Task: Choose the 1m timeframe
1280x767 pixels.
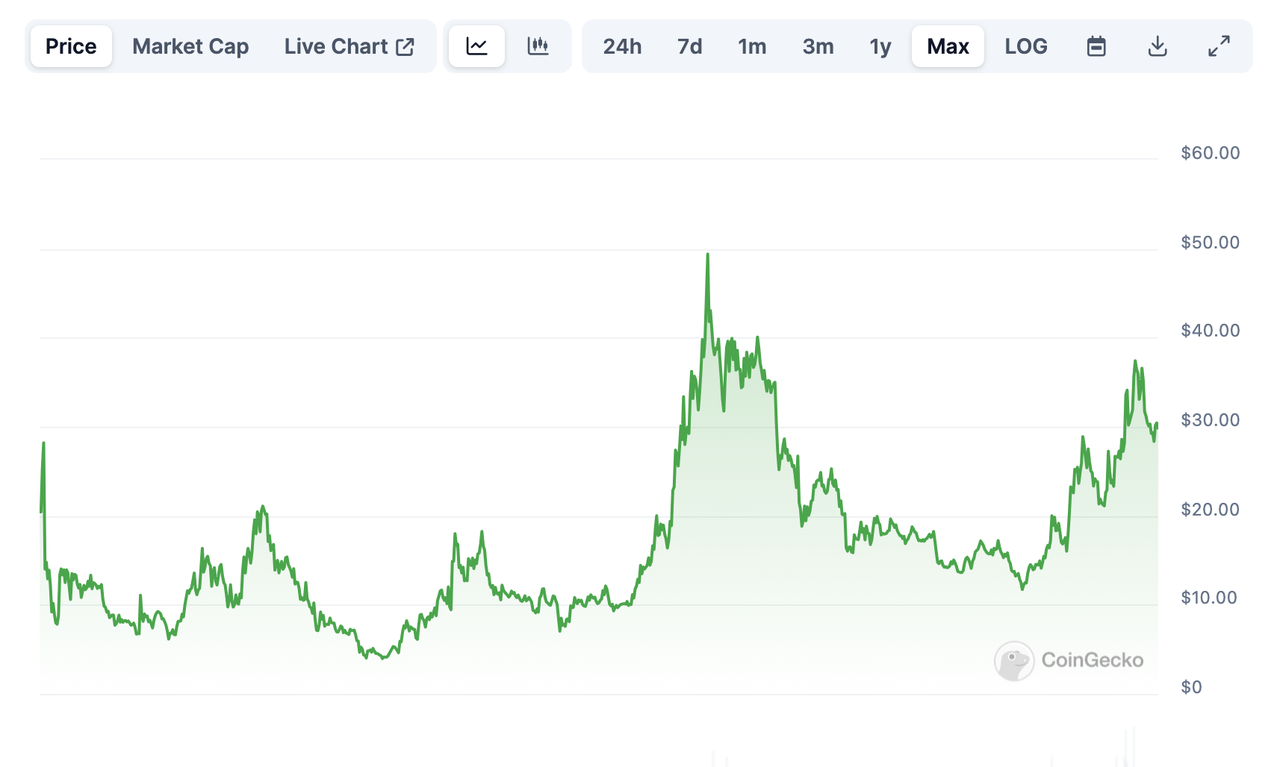Action: [752, 45]
